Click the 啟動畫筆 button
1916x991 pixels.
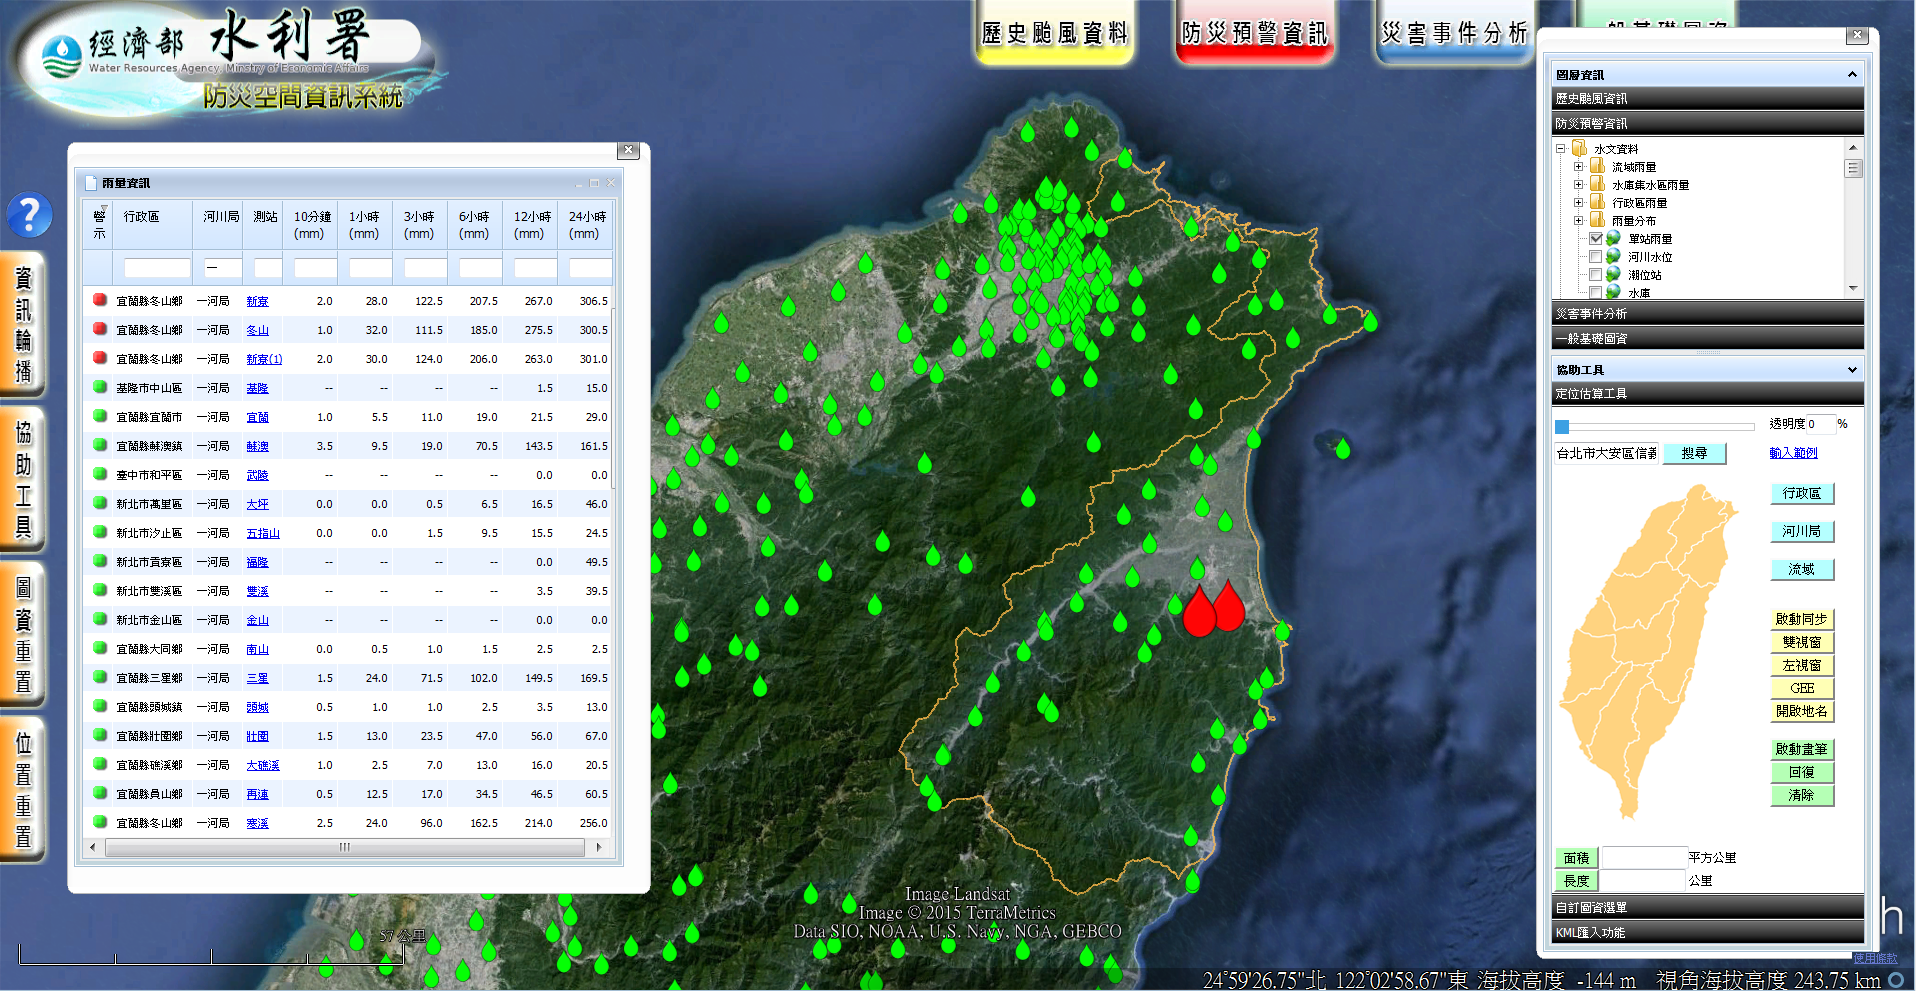(x=1802, y=749)
